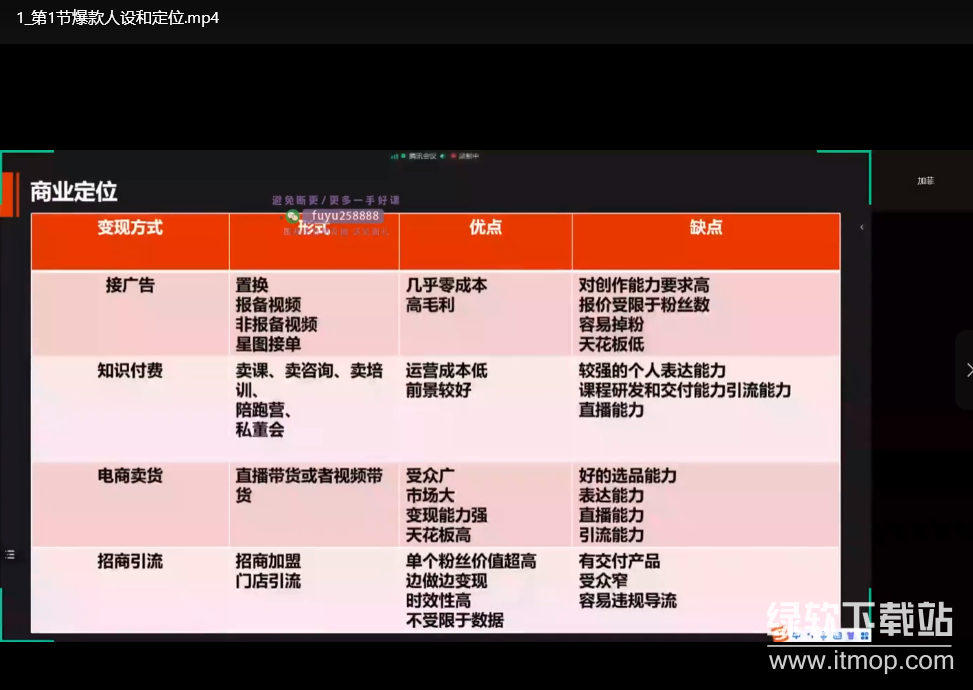973x690 pixels.
Task: Select the 接广告 row label
Action: (130, 285)
